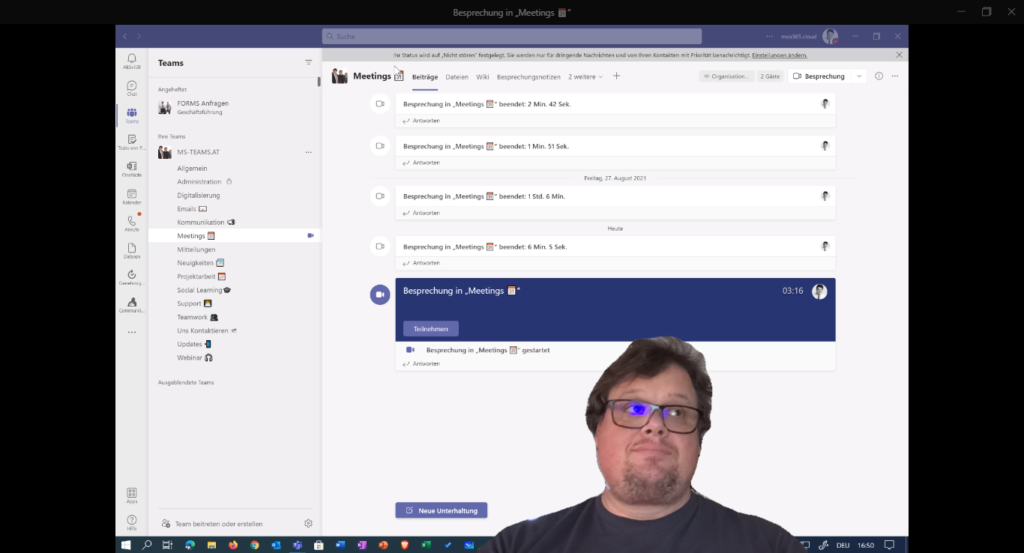The height and width of the screenshot is (553, 1024).
Task: Open the Aktivität bell icon in sidebar
Action: click(132, 61)
